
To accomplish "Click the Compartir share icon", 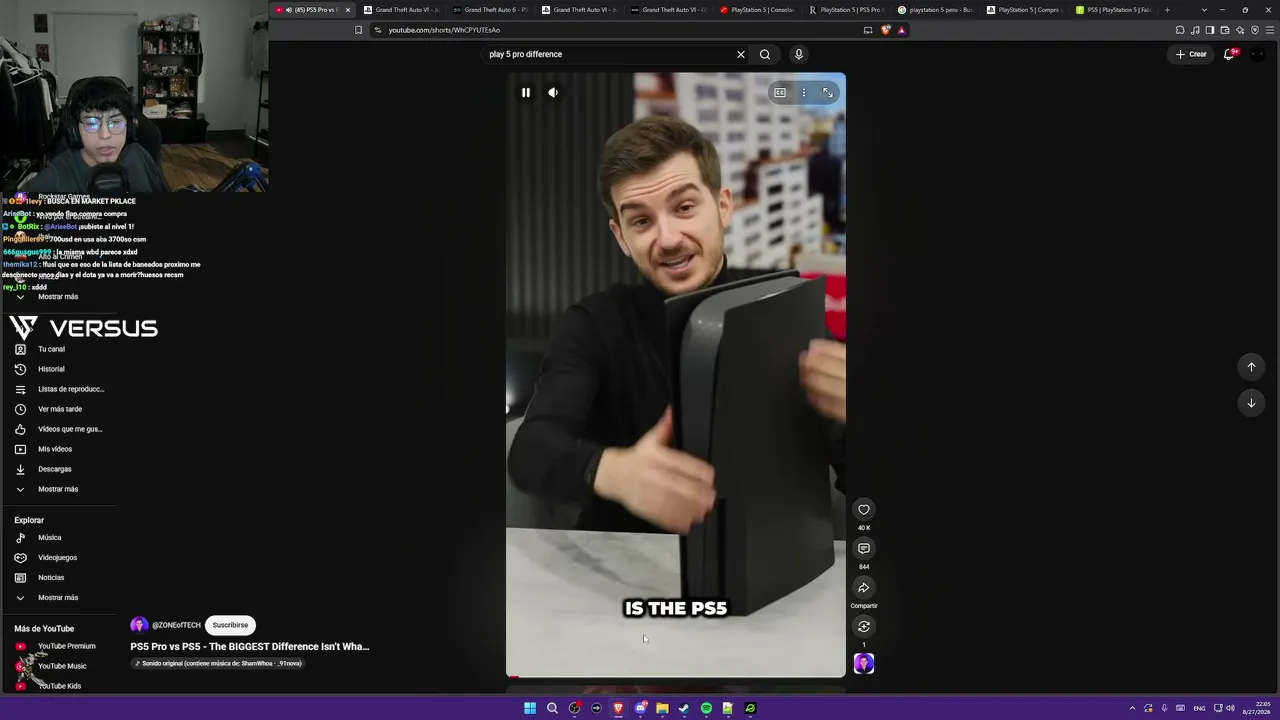I will pyautogui.click(x=864, y=588).
